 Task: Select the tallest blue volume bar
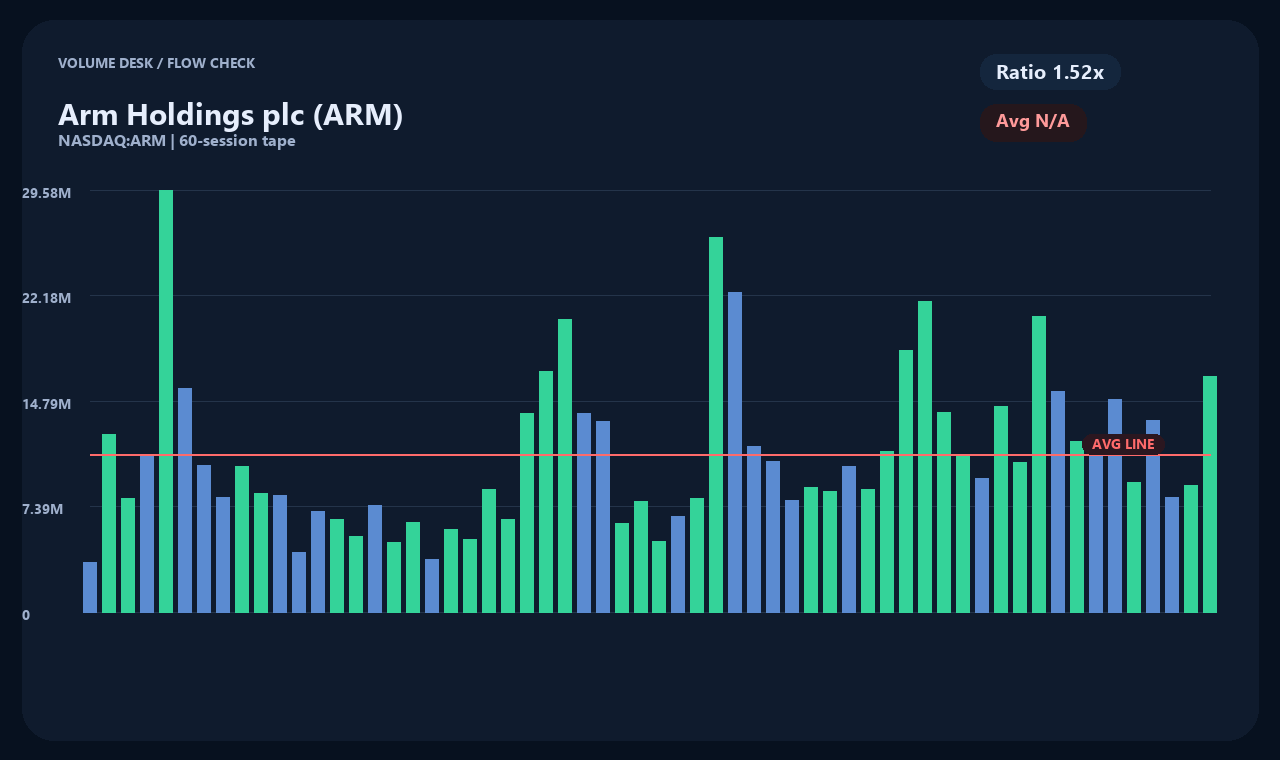coord(735,452)
